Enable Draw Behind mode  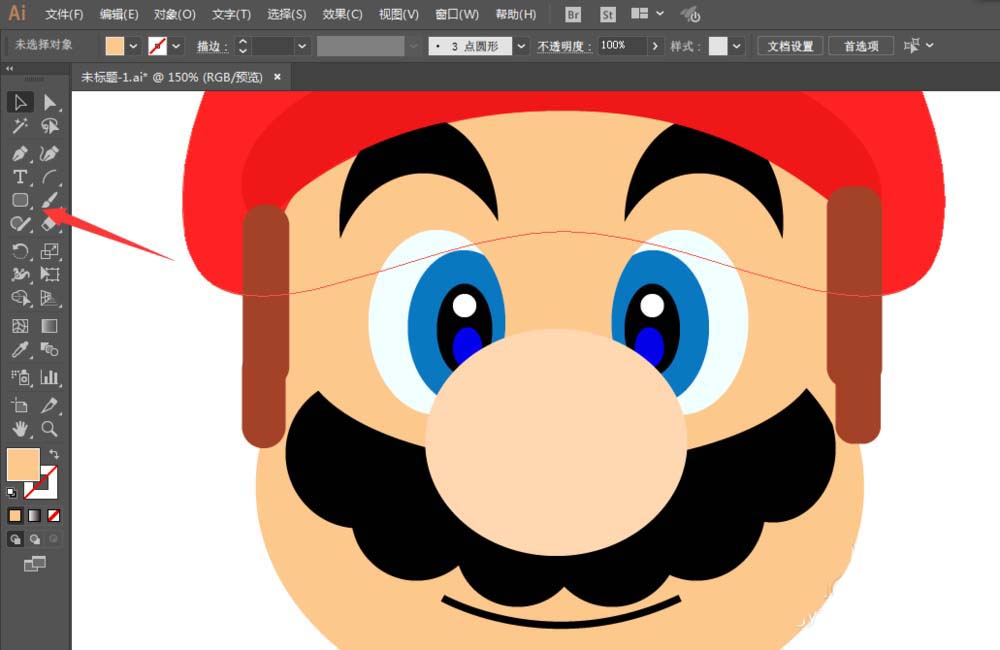[34, 540]
